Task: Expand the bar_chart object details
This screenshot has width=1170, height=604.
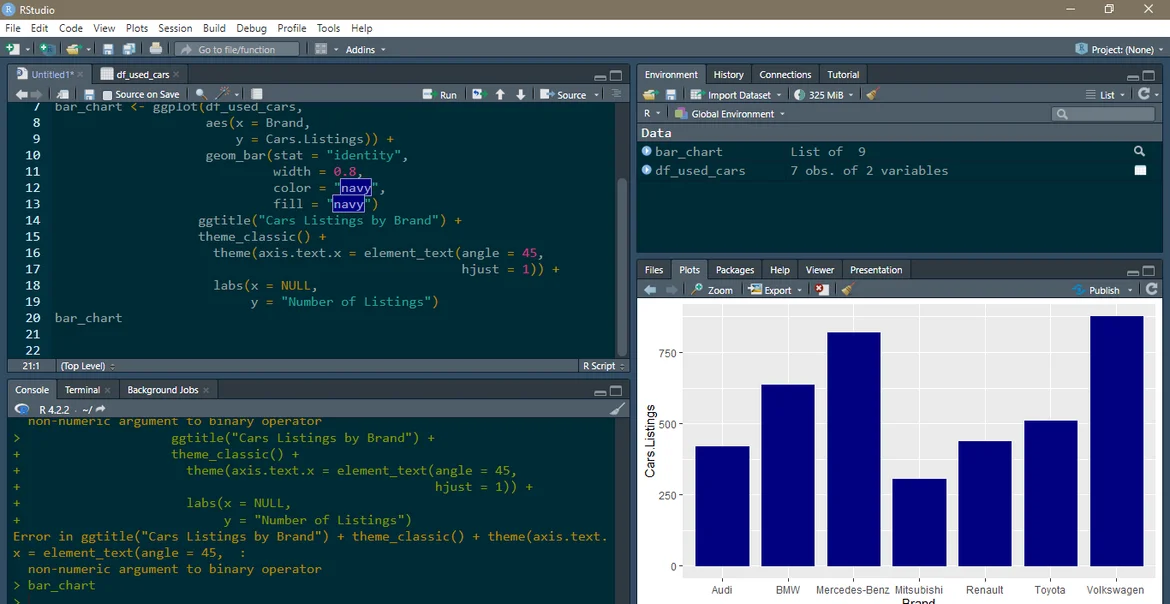Action: point(647,152)
